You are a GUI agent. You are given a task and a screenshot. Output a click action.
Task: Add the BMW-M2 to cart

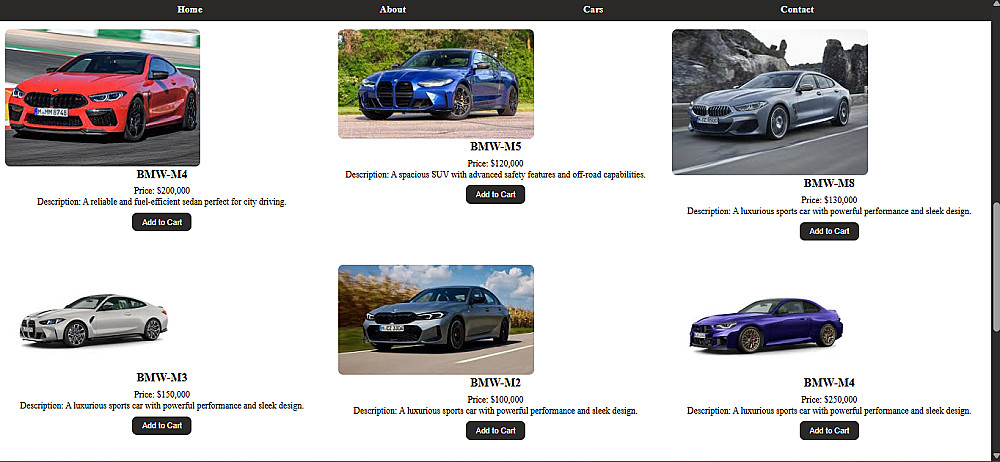click(x=496, y=431)
